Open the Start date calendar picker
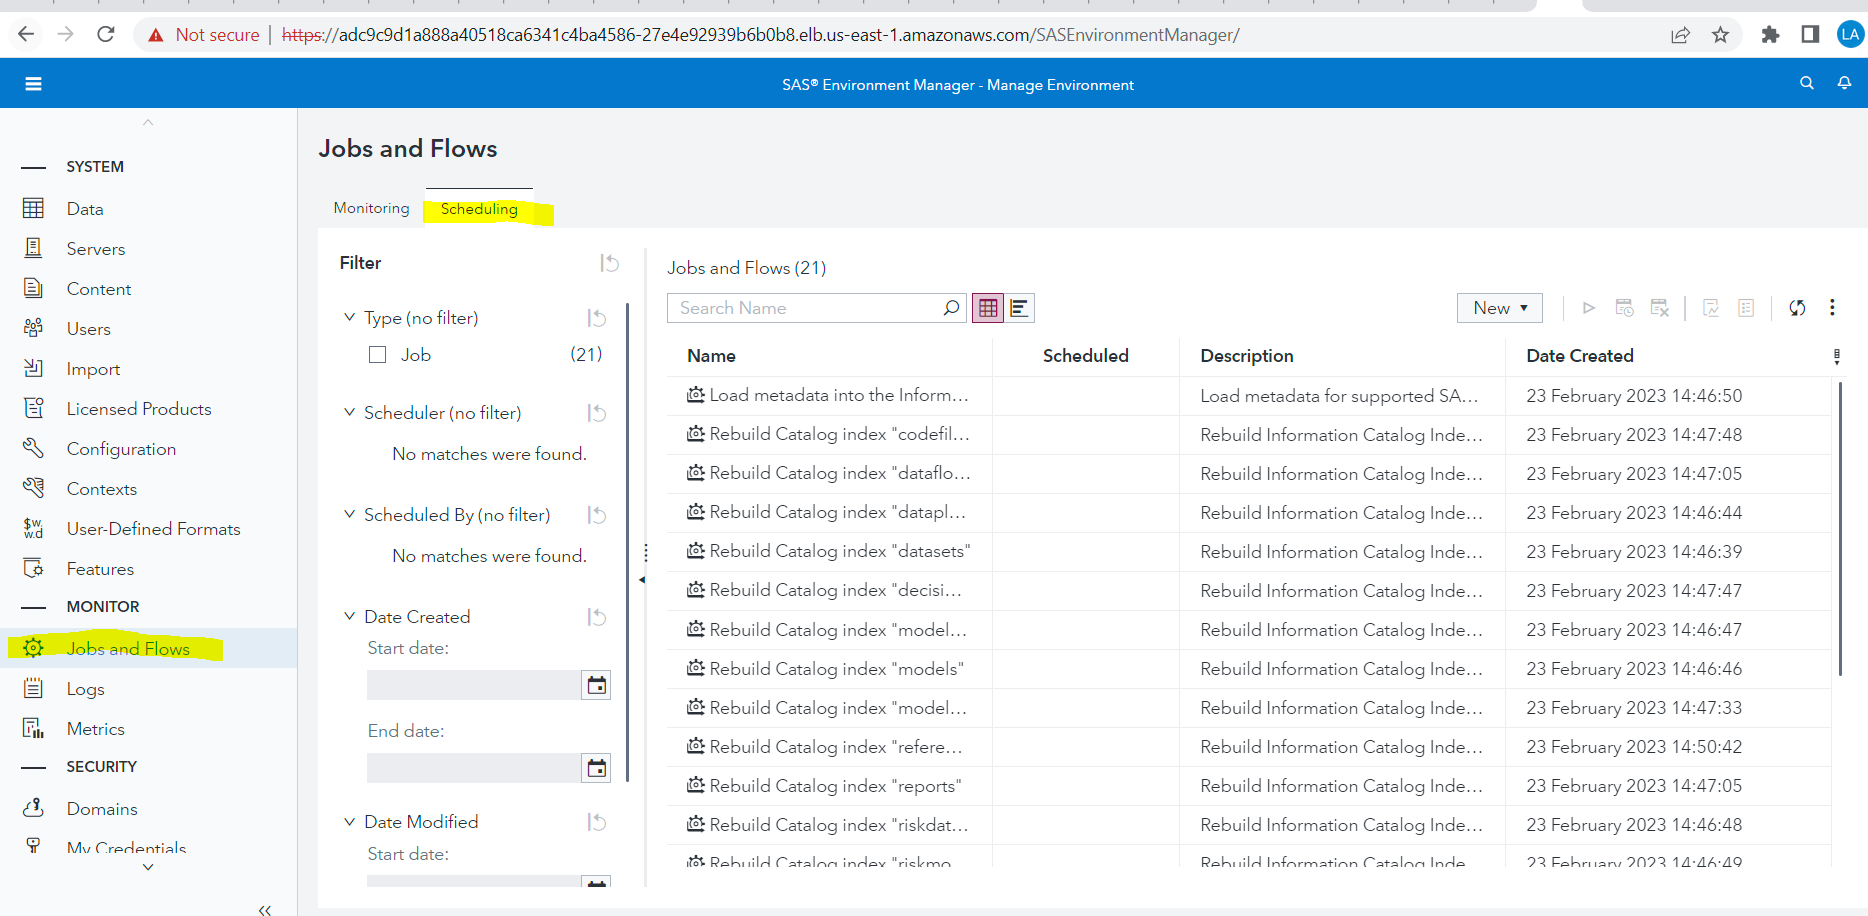Screen dimensions: 1868x916 coord(596,684)
